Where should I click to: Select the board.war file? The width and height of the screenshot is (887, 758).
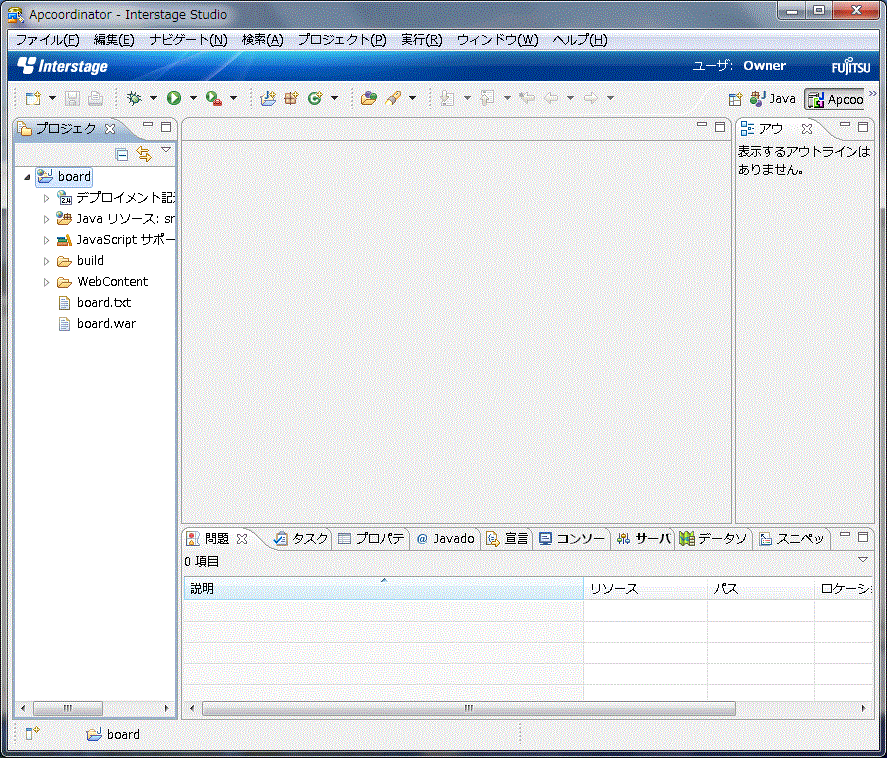point(106,324)
